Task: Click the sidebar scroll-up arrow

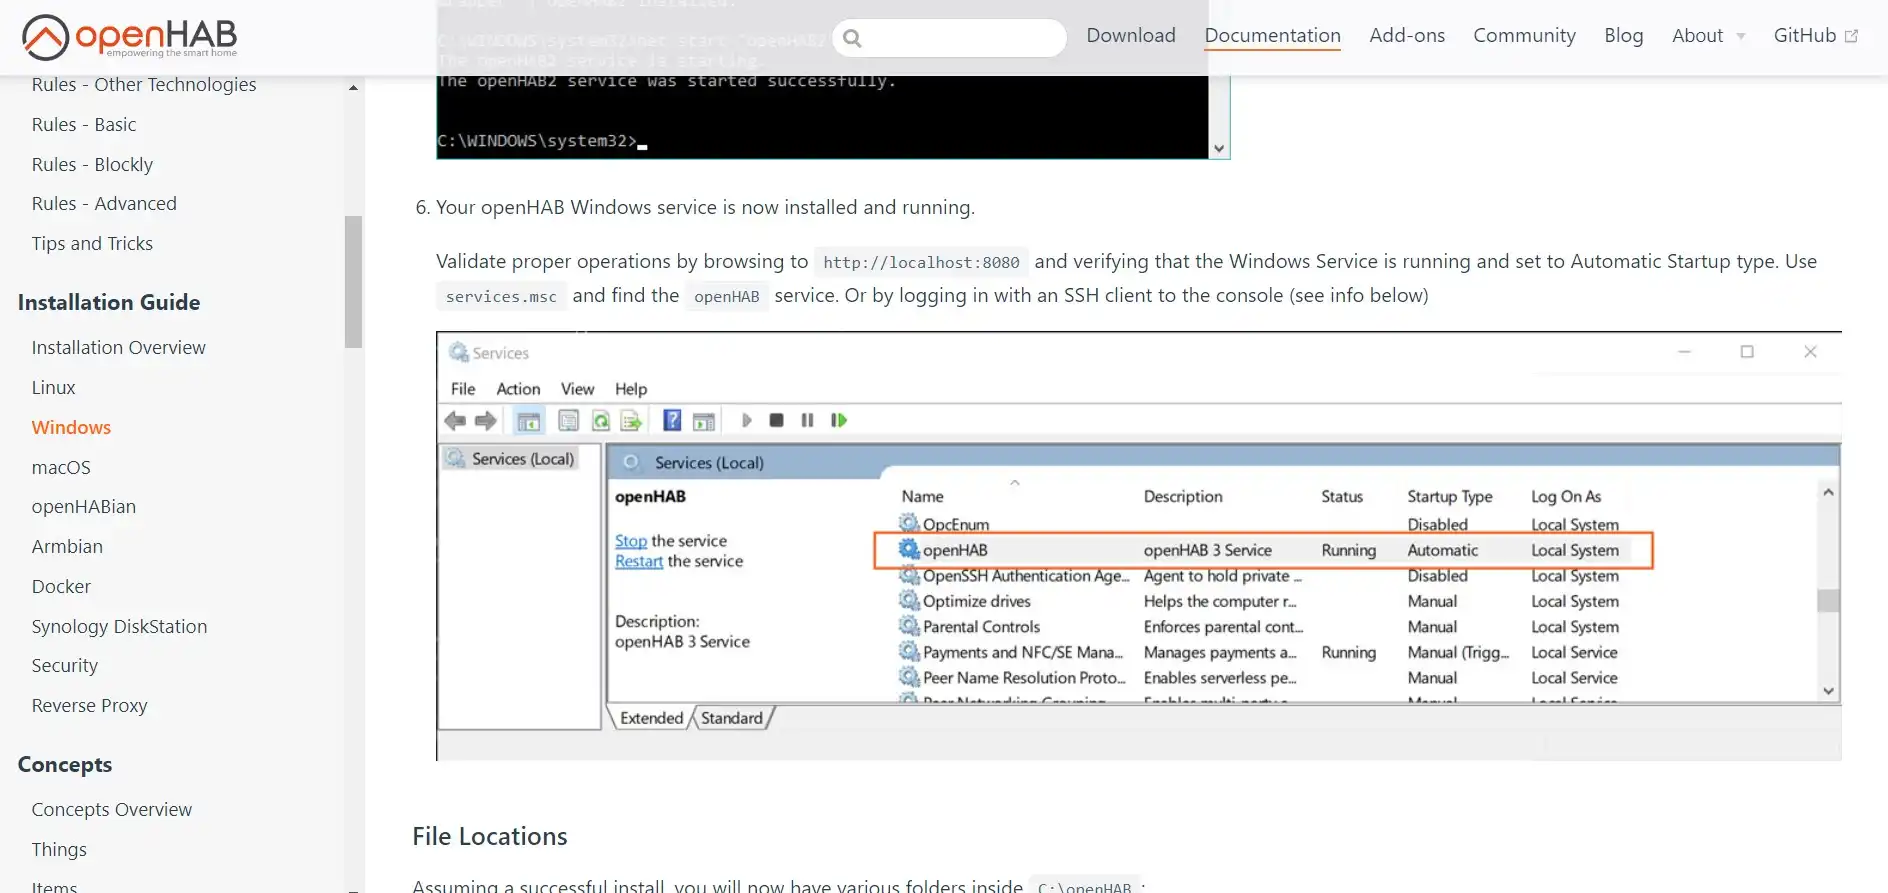Action: [353, 88]
